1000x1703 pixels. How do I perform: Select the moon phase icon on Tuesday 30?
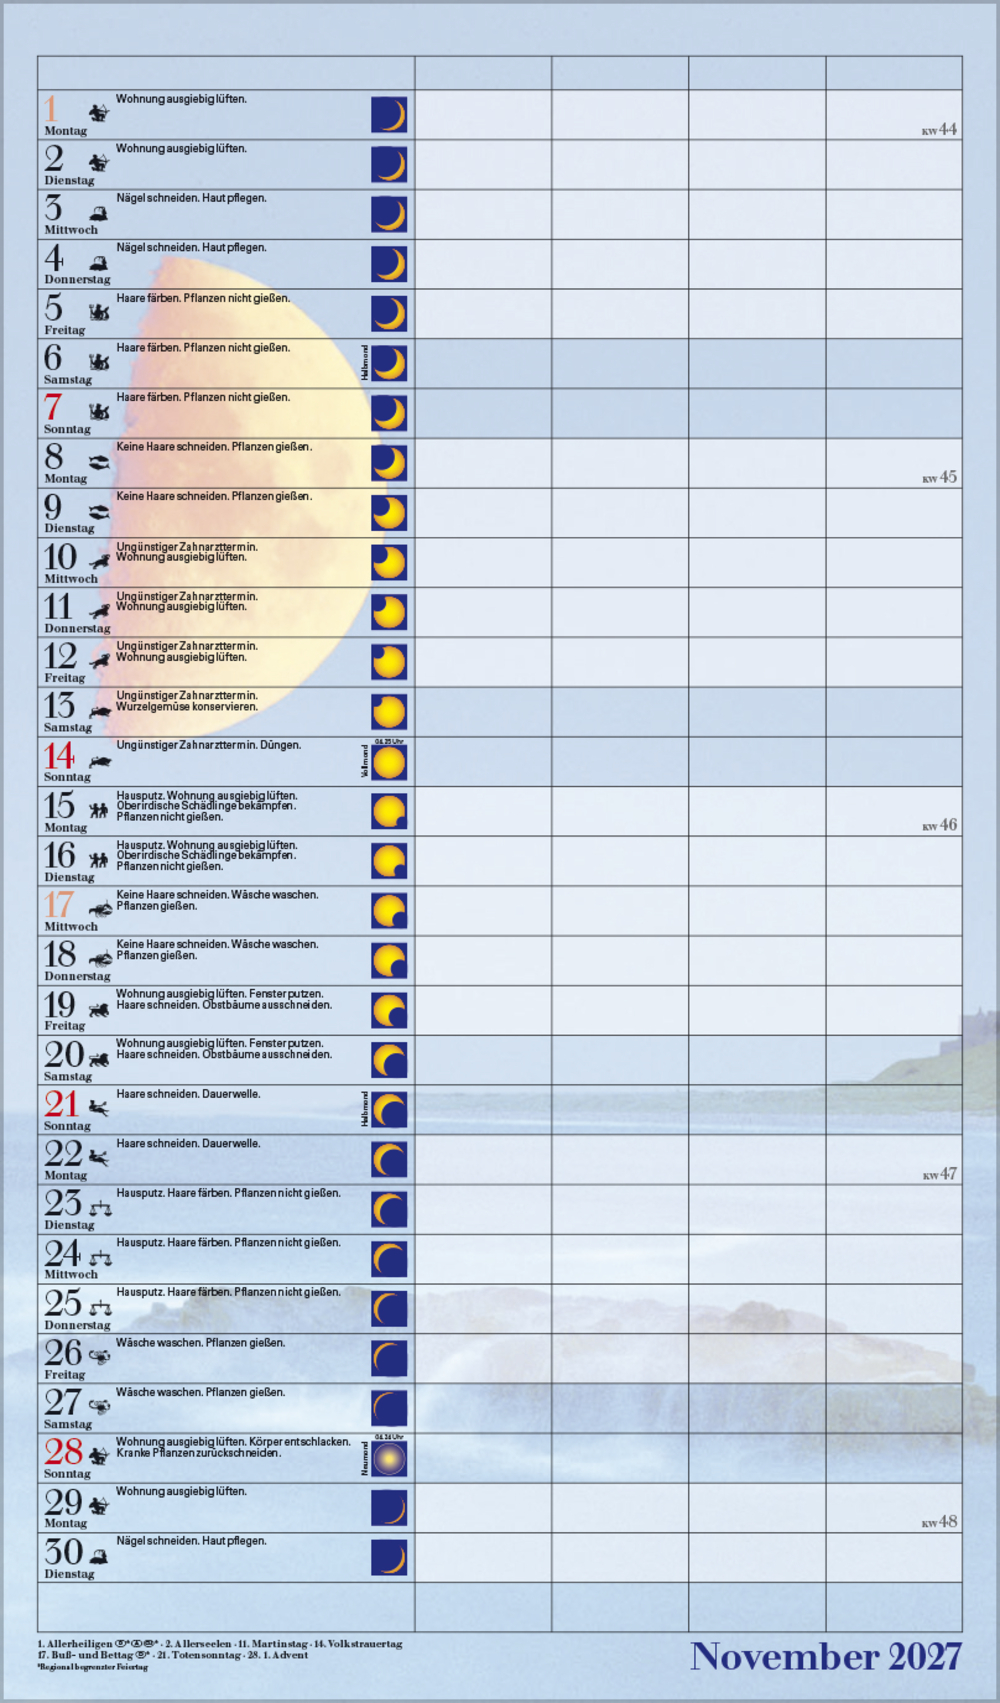(x=389, y=1558)
